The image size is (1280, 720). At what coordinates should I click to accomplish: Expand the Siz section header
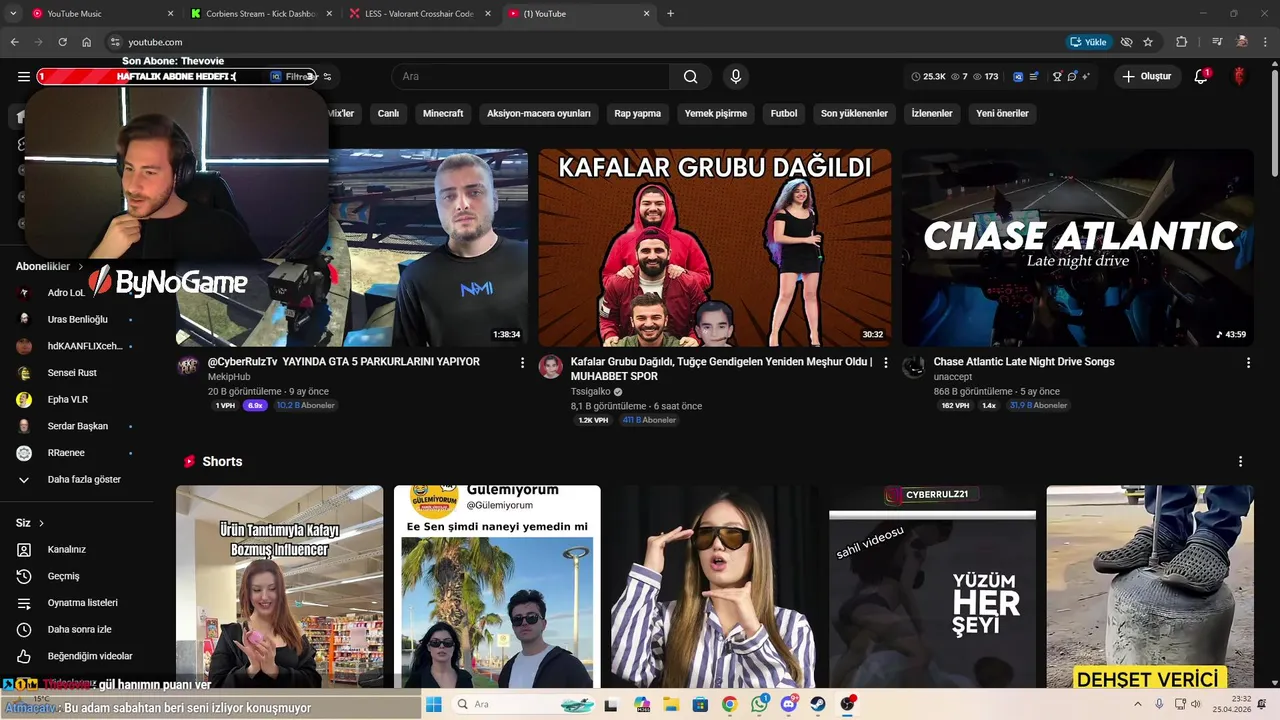[x=30, y=523]
